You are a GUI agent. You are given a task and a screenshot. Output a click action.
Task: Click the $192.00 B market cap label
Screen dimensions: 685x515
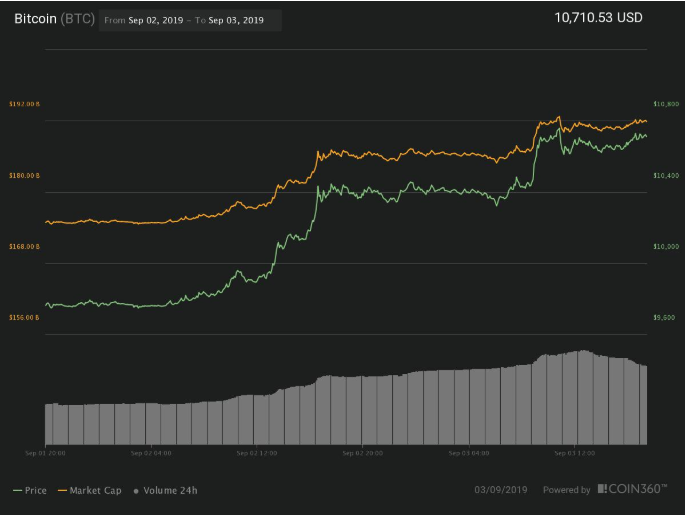[24, 104]
